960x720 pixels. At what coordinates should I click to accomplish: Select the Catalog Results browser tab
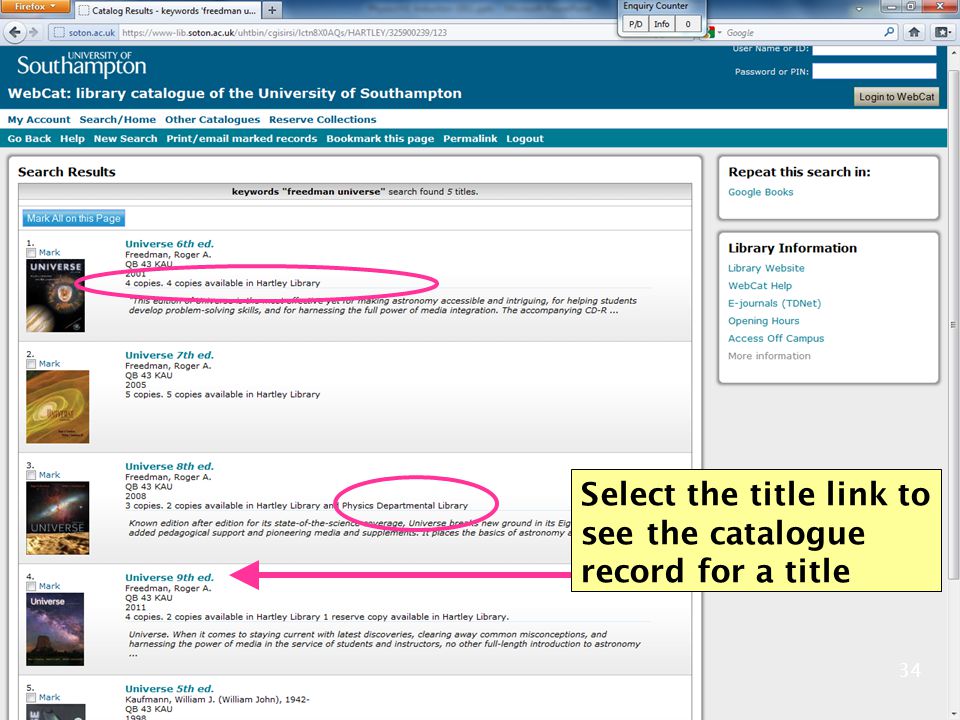pyautogui.click(x=168, y=10)
